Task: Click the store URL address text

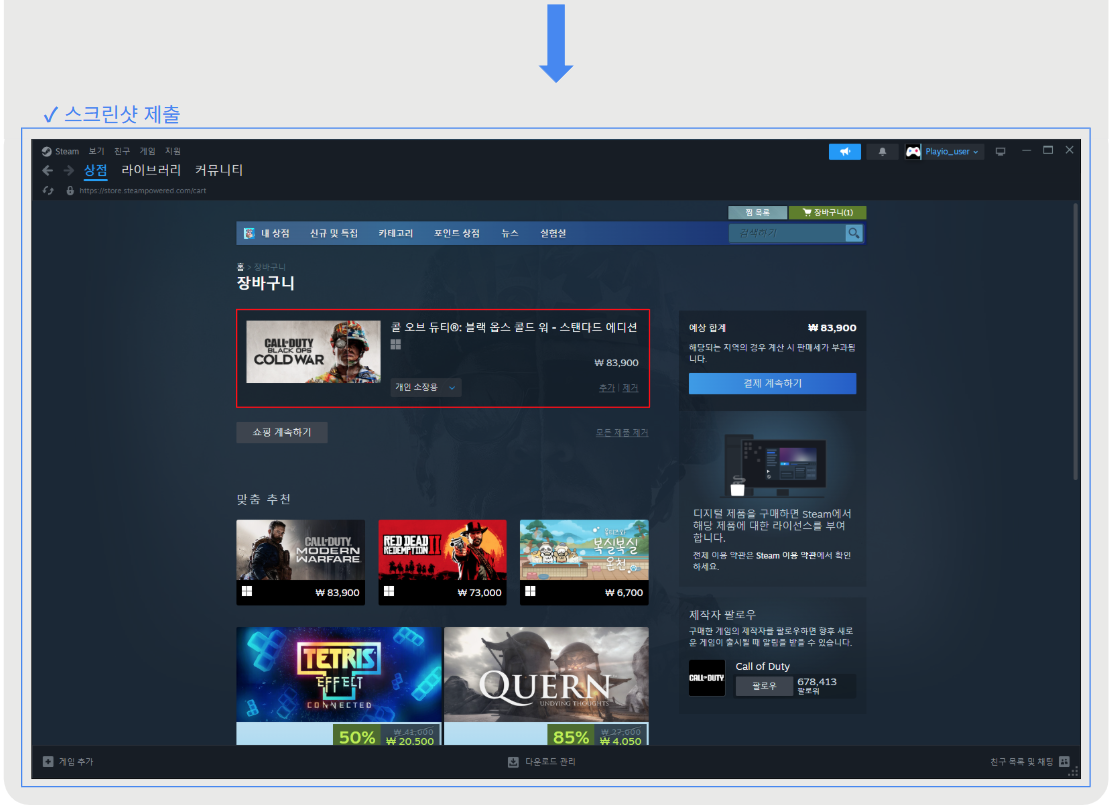Action: point(143,190)
